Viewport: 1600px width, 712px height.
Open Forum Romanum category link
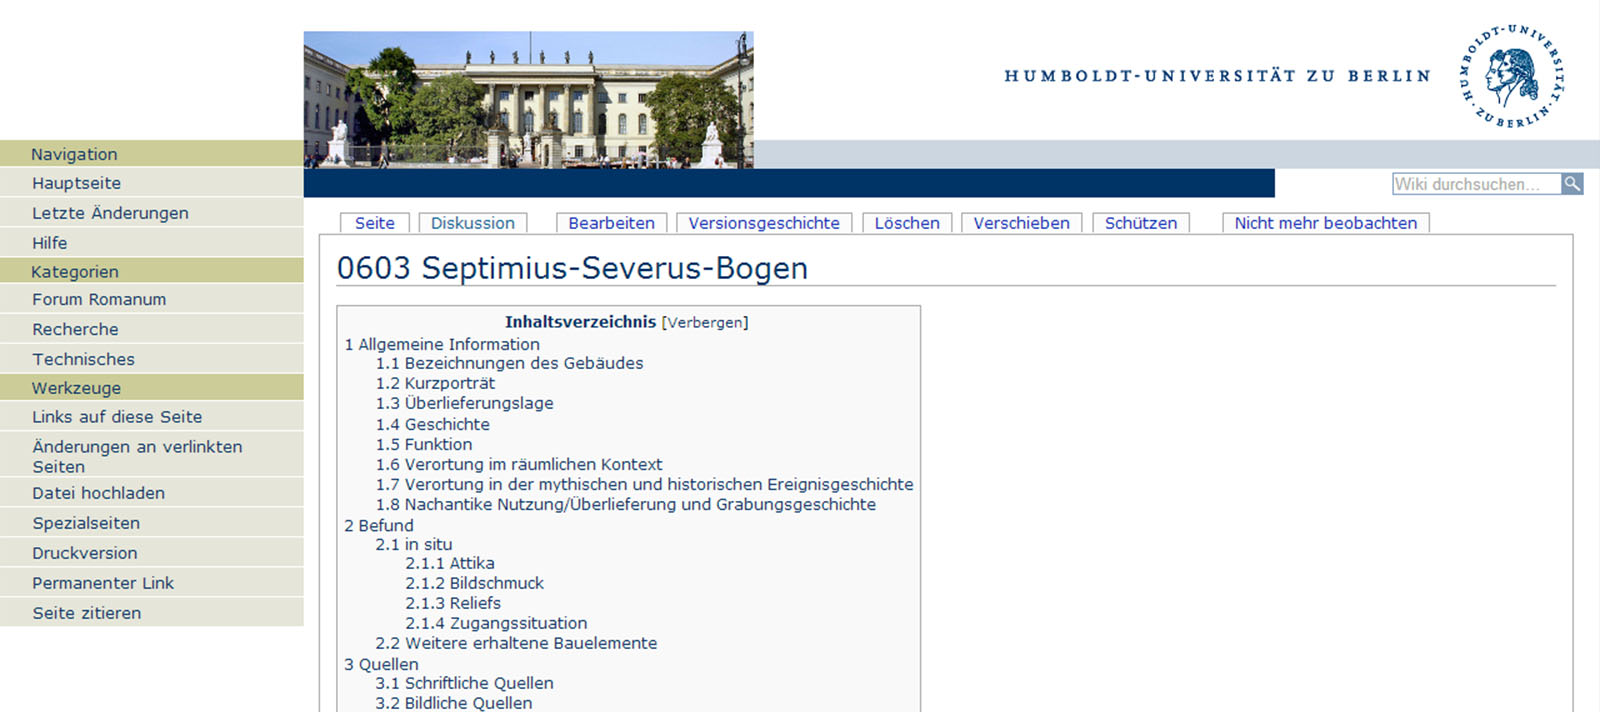tap(99, 299)
